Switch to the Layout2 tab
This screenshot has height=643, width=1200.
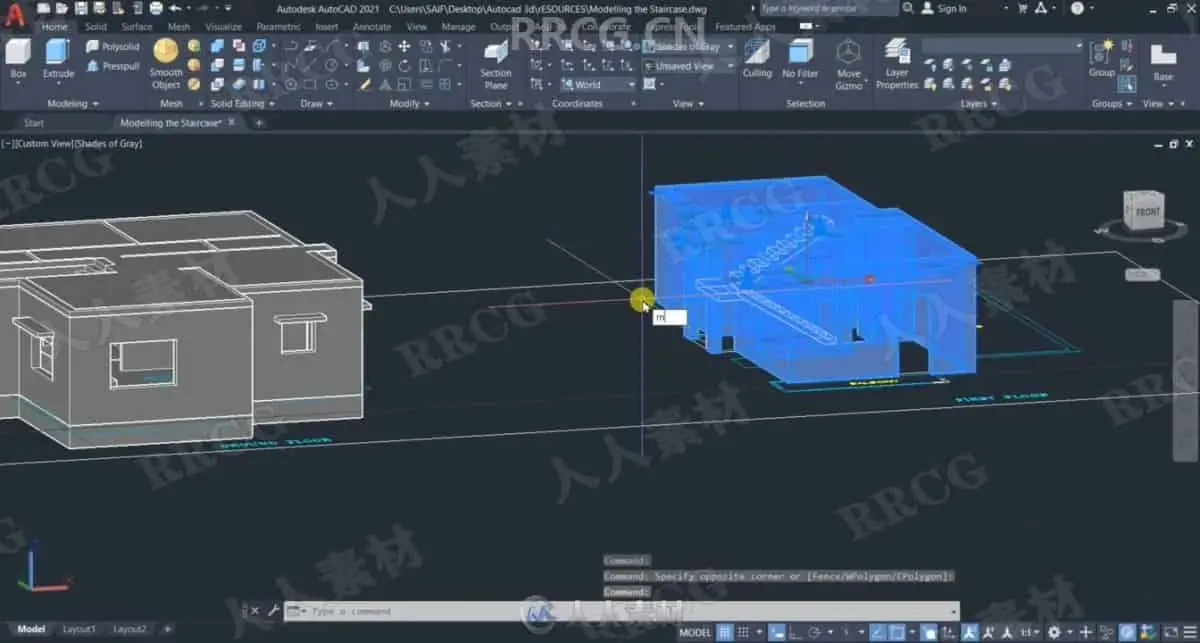(x=130, y=629)
